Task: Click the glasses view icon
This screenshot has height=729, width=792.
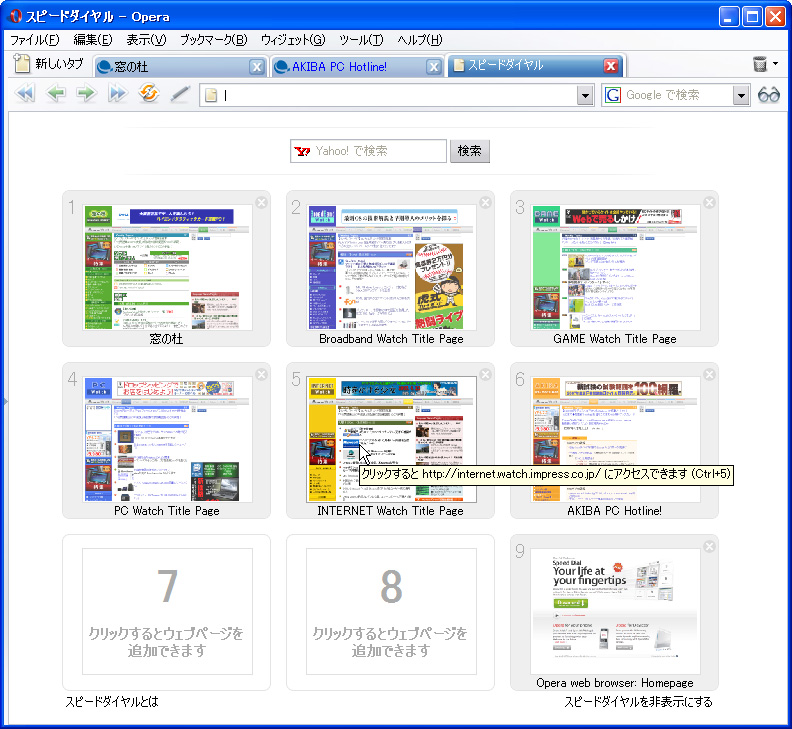Action: pos(769,94)
